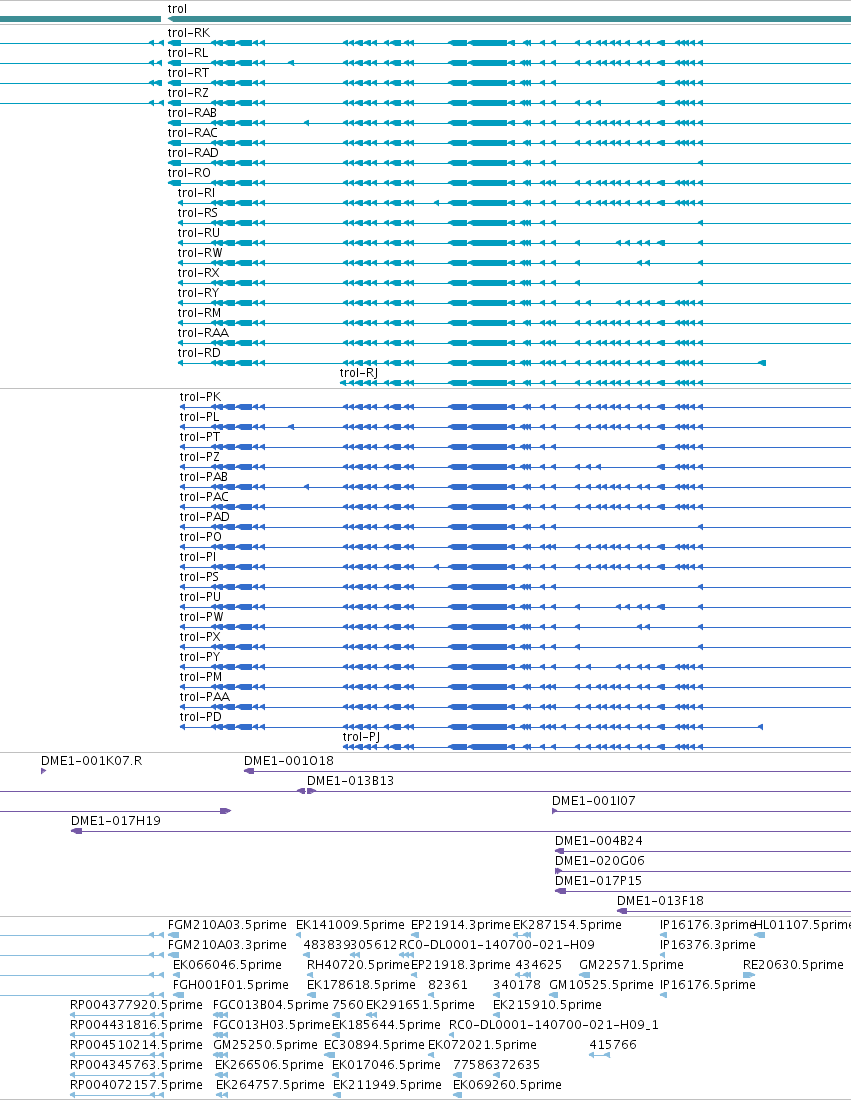Image resolution: width=851 pixels, height=1100 pixels.
Task: Select EST RP004377920.5prime label
Action: [136, 1005]
